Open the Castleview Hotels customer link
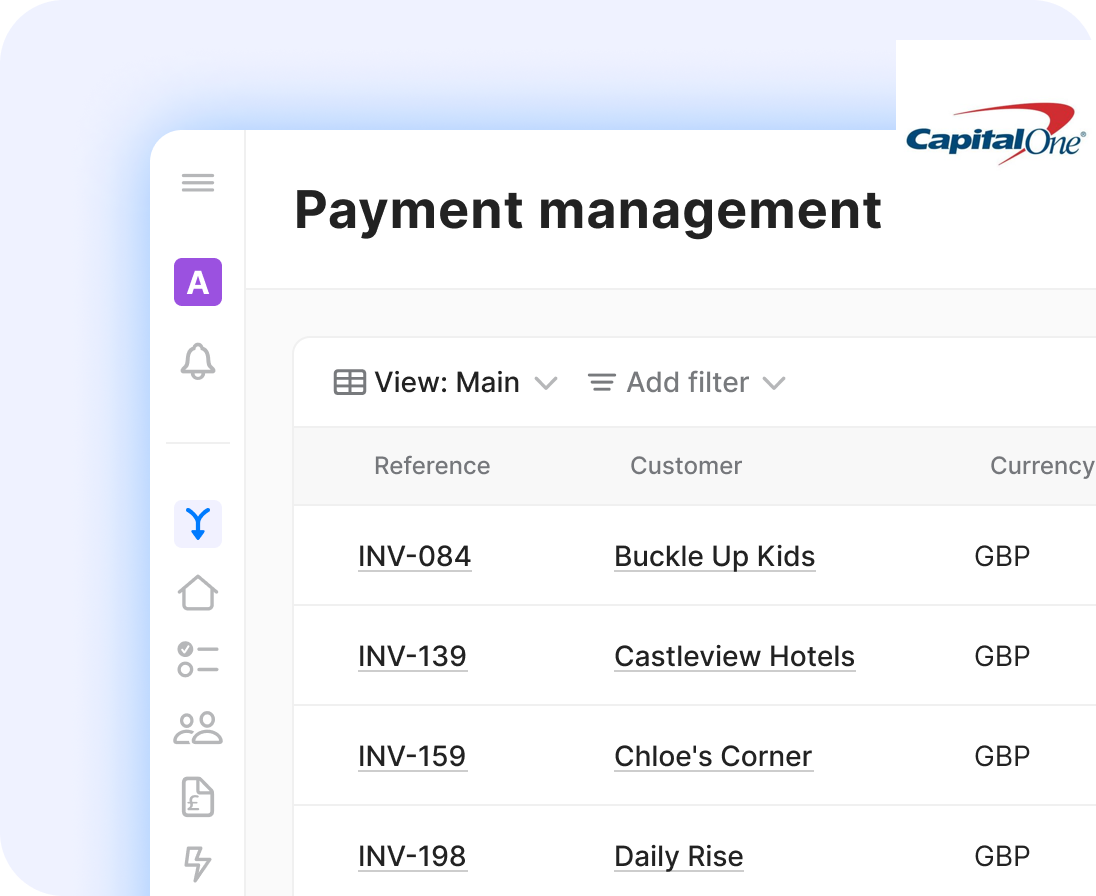The image size is (1096, 896). tap(734, 656)
